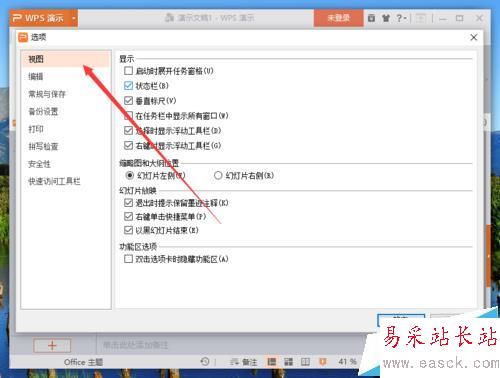Switch to normal view icon in status bar
500x378 pixels.
(x=272, y=362)
